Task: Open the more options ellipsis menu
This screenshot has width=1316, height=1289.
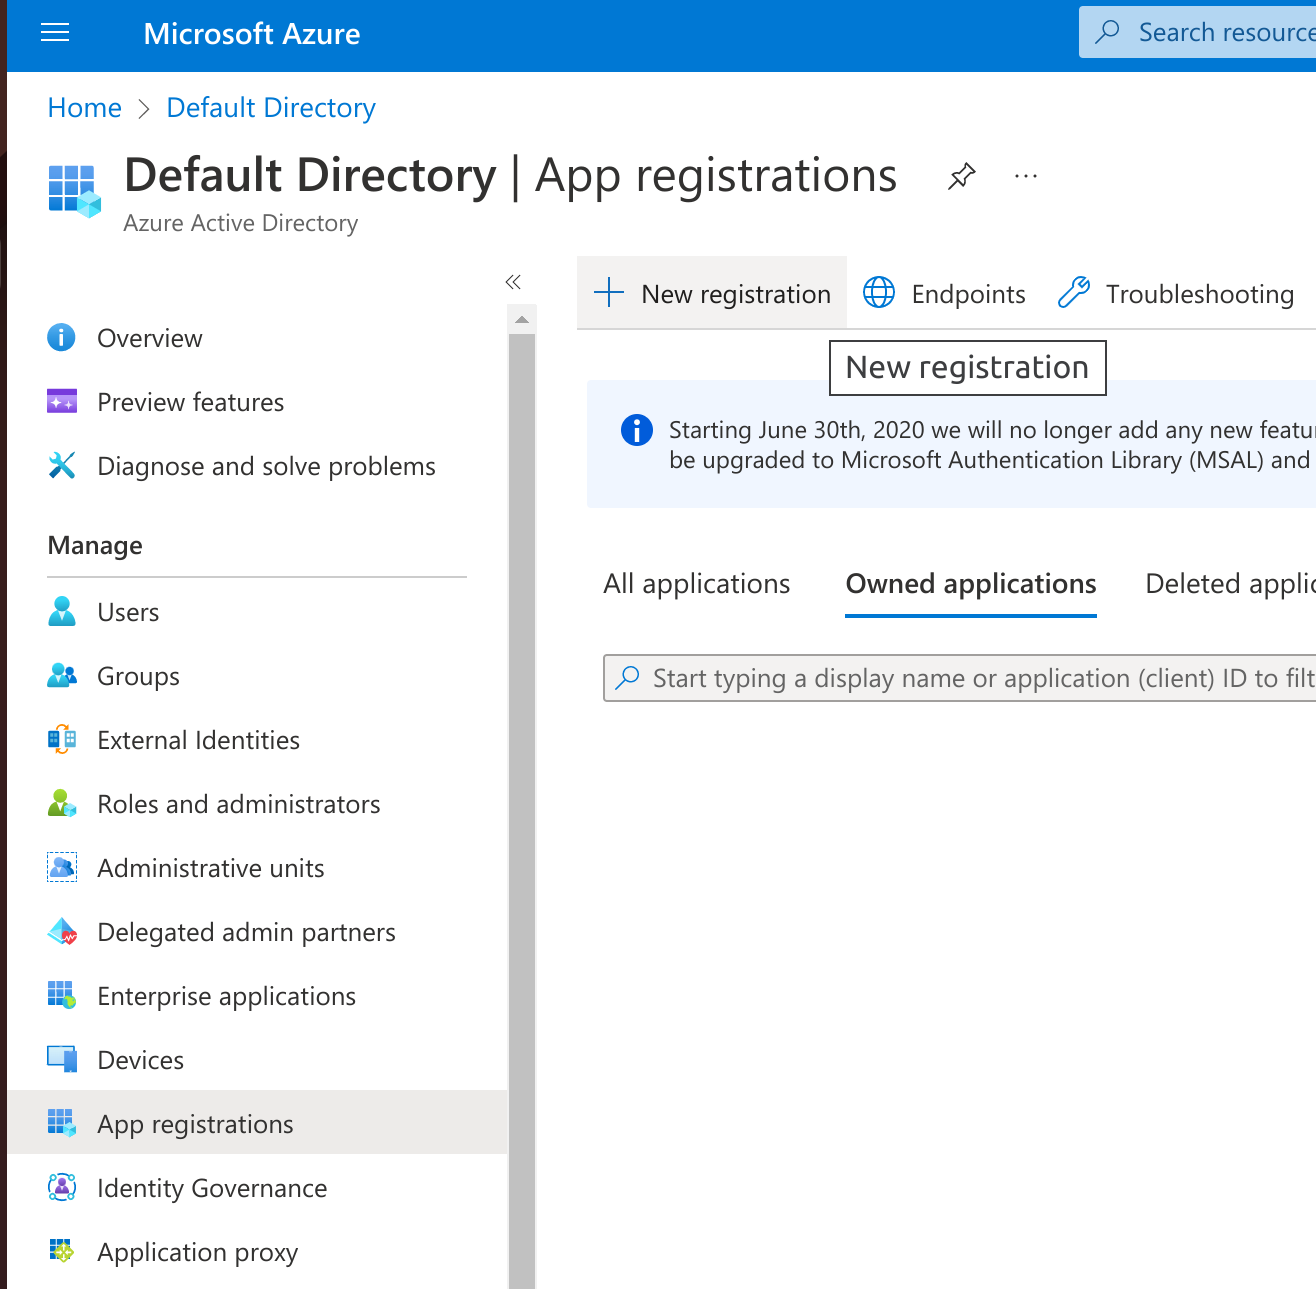Action: click(x=1025, y=175)
